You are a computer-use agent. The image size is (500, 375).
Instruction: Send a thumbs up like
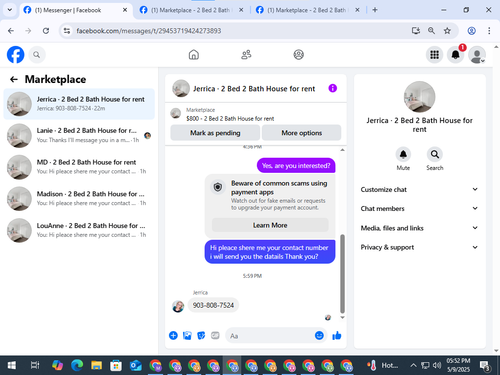tap(337, 335)
